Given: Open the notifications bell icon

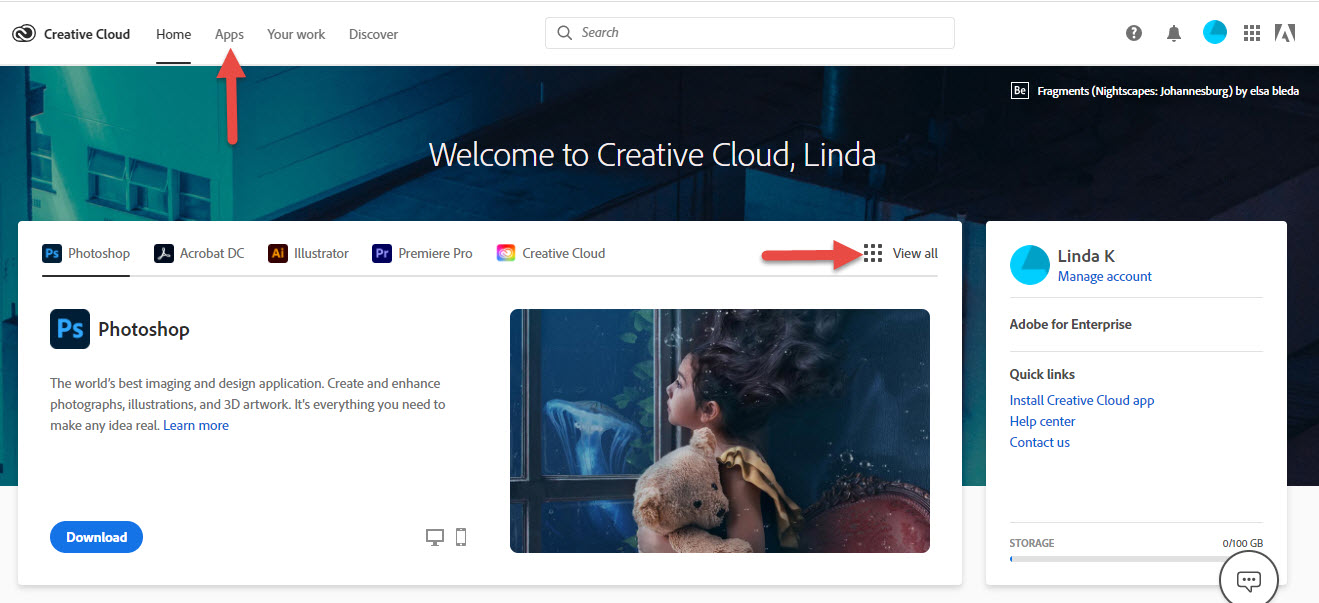Looking at the screenshot, I should [x=1174, y=33].
